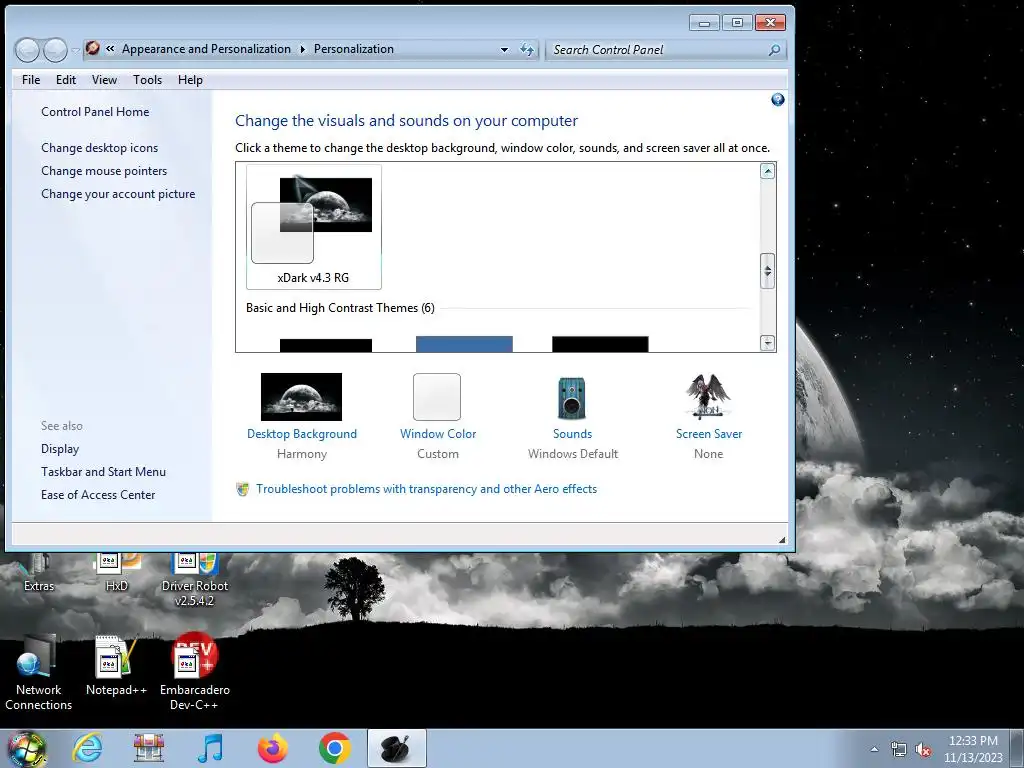Click the theme list scroll down arrow
The width and height of the screenshot is (1024, 768).
click(x=767, y=342)
